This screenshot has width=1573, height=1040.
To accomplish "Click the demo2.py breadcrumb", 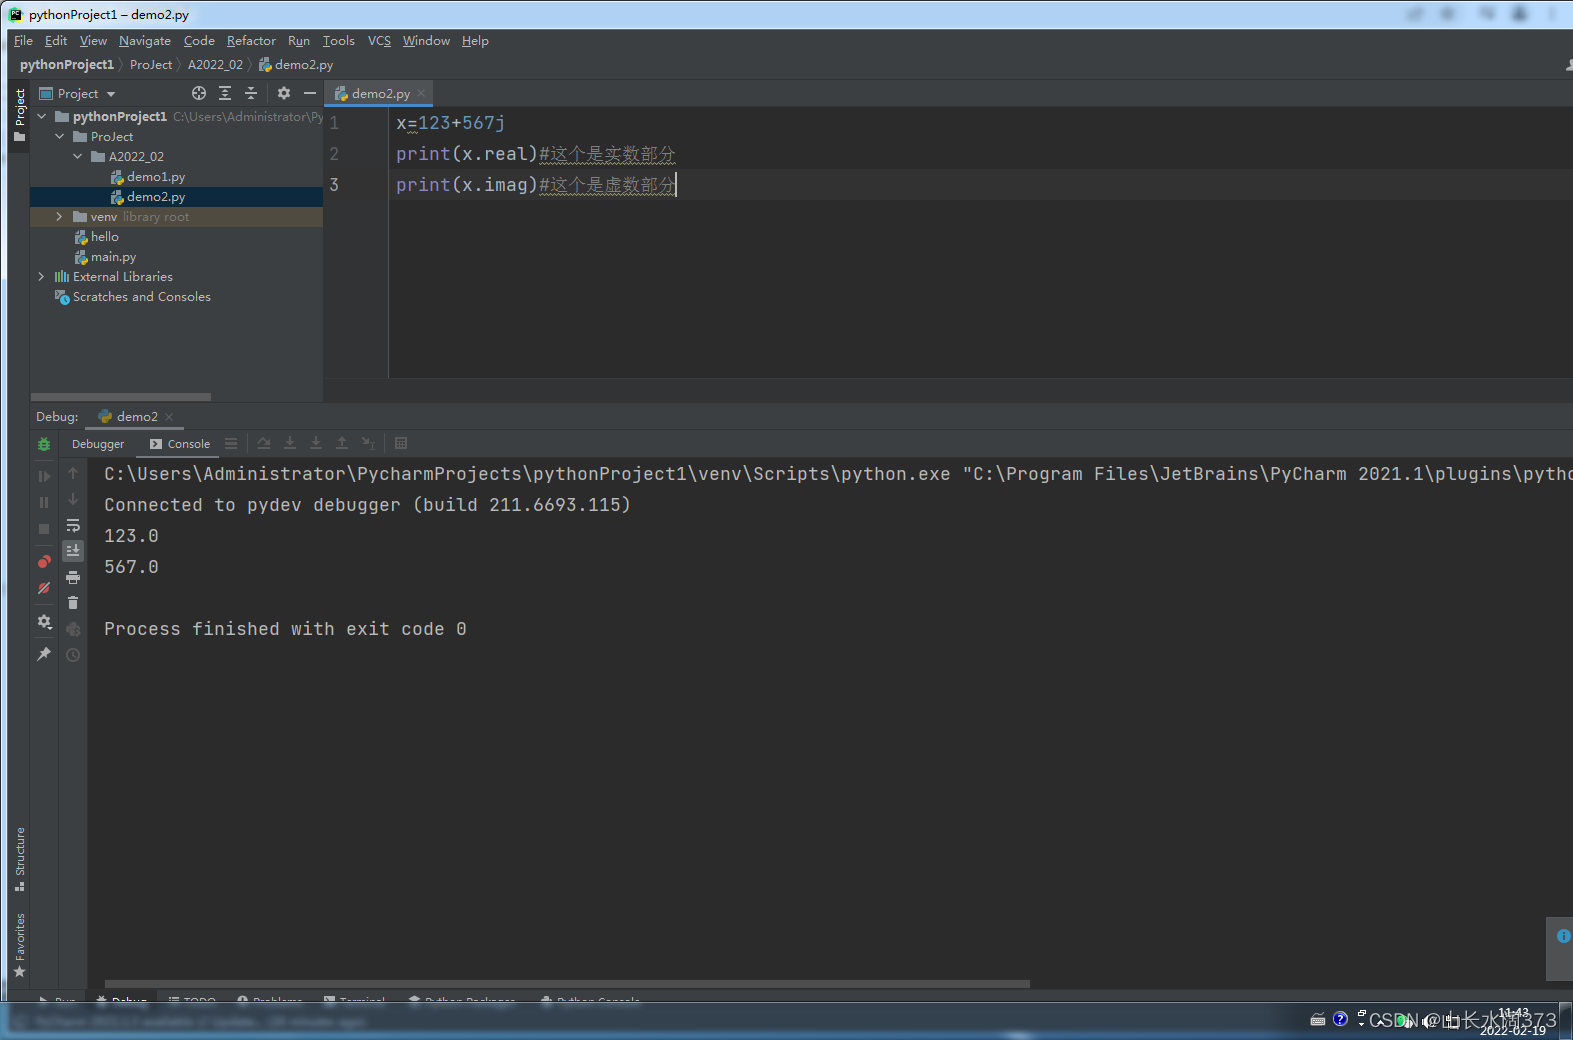I will pyautogui.click(x=296, y=65).
